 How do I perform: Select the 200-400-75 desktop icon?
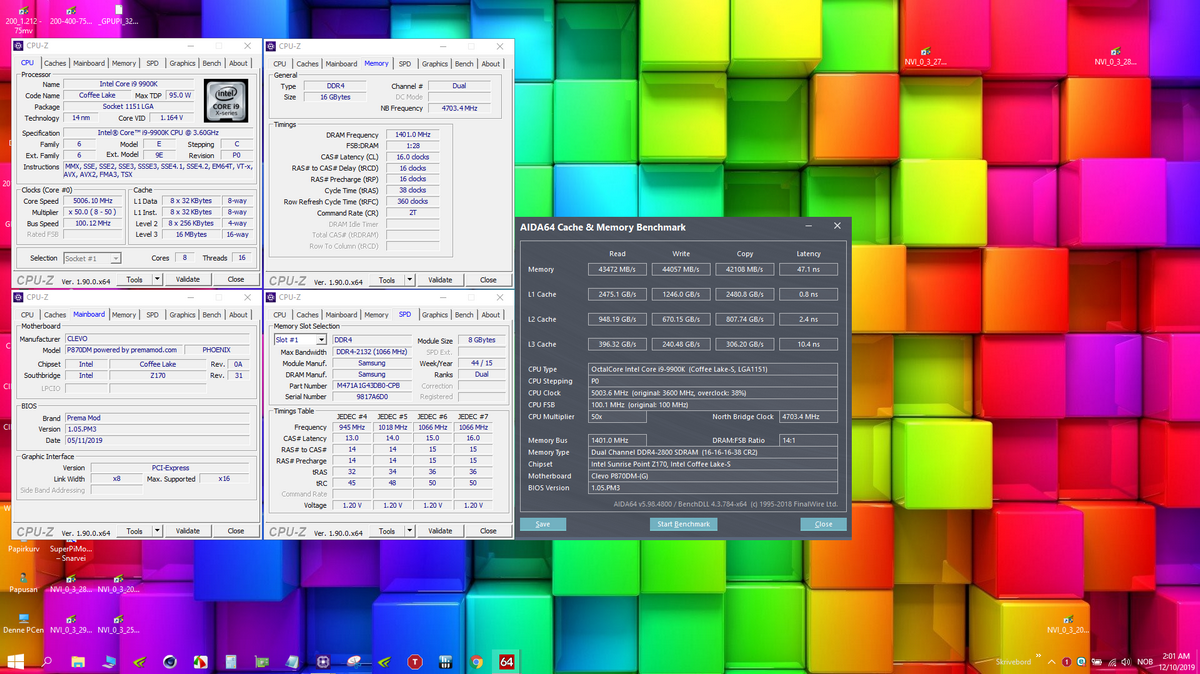tap(71, 13)
